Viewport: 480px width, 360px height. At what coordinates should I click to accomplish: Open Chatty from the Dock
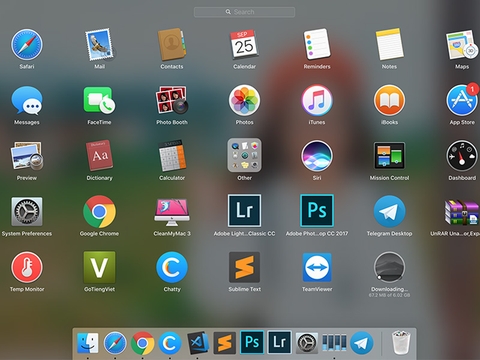170,343
